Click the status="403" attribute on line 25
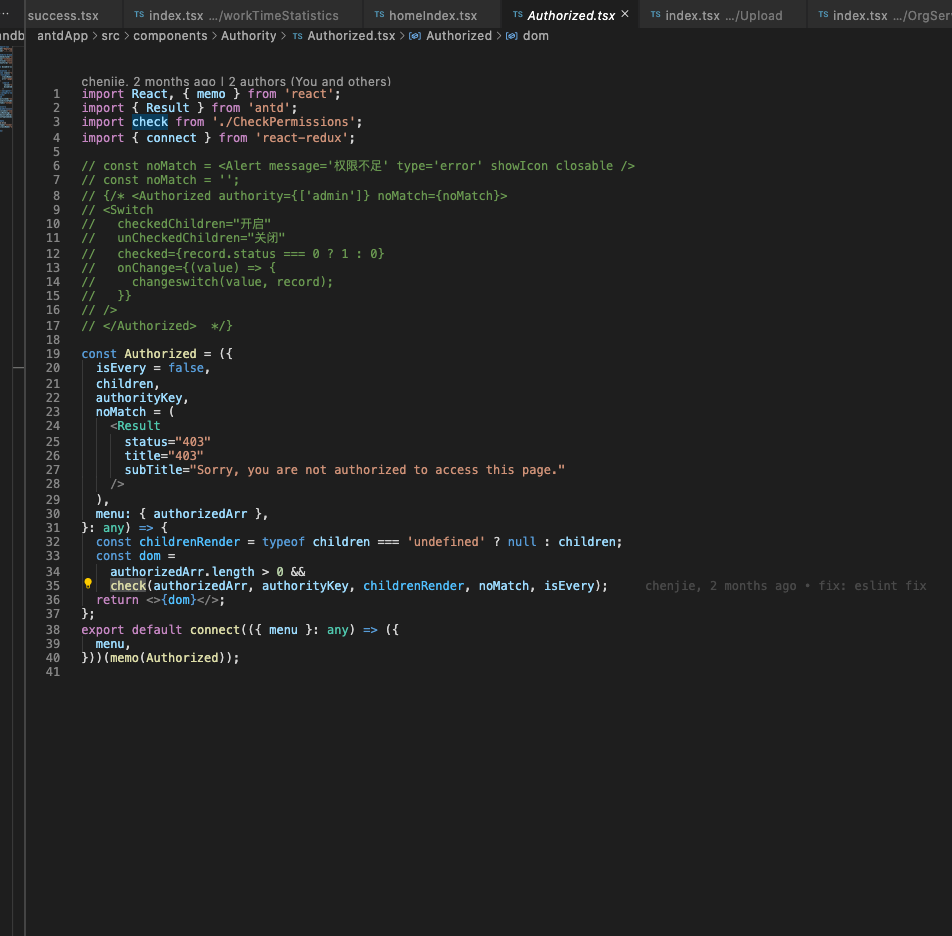The height and width of the screenshot is (936, 952). [x=168, y=442]
